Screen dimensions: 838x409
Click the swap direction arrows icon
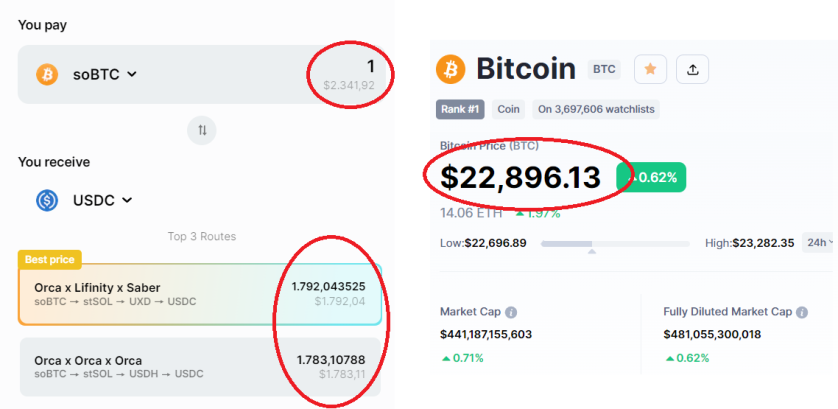202,130
